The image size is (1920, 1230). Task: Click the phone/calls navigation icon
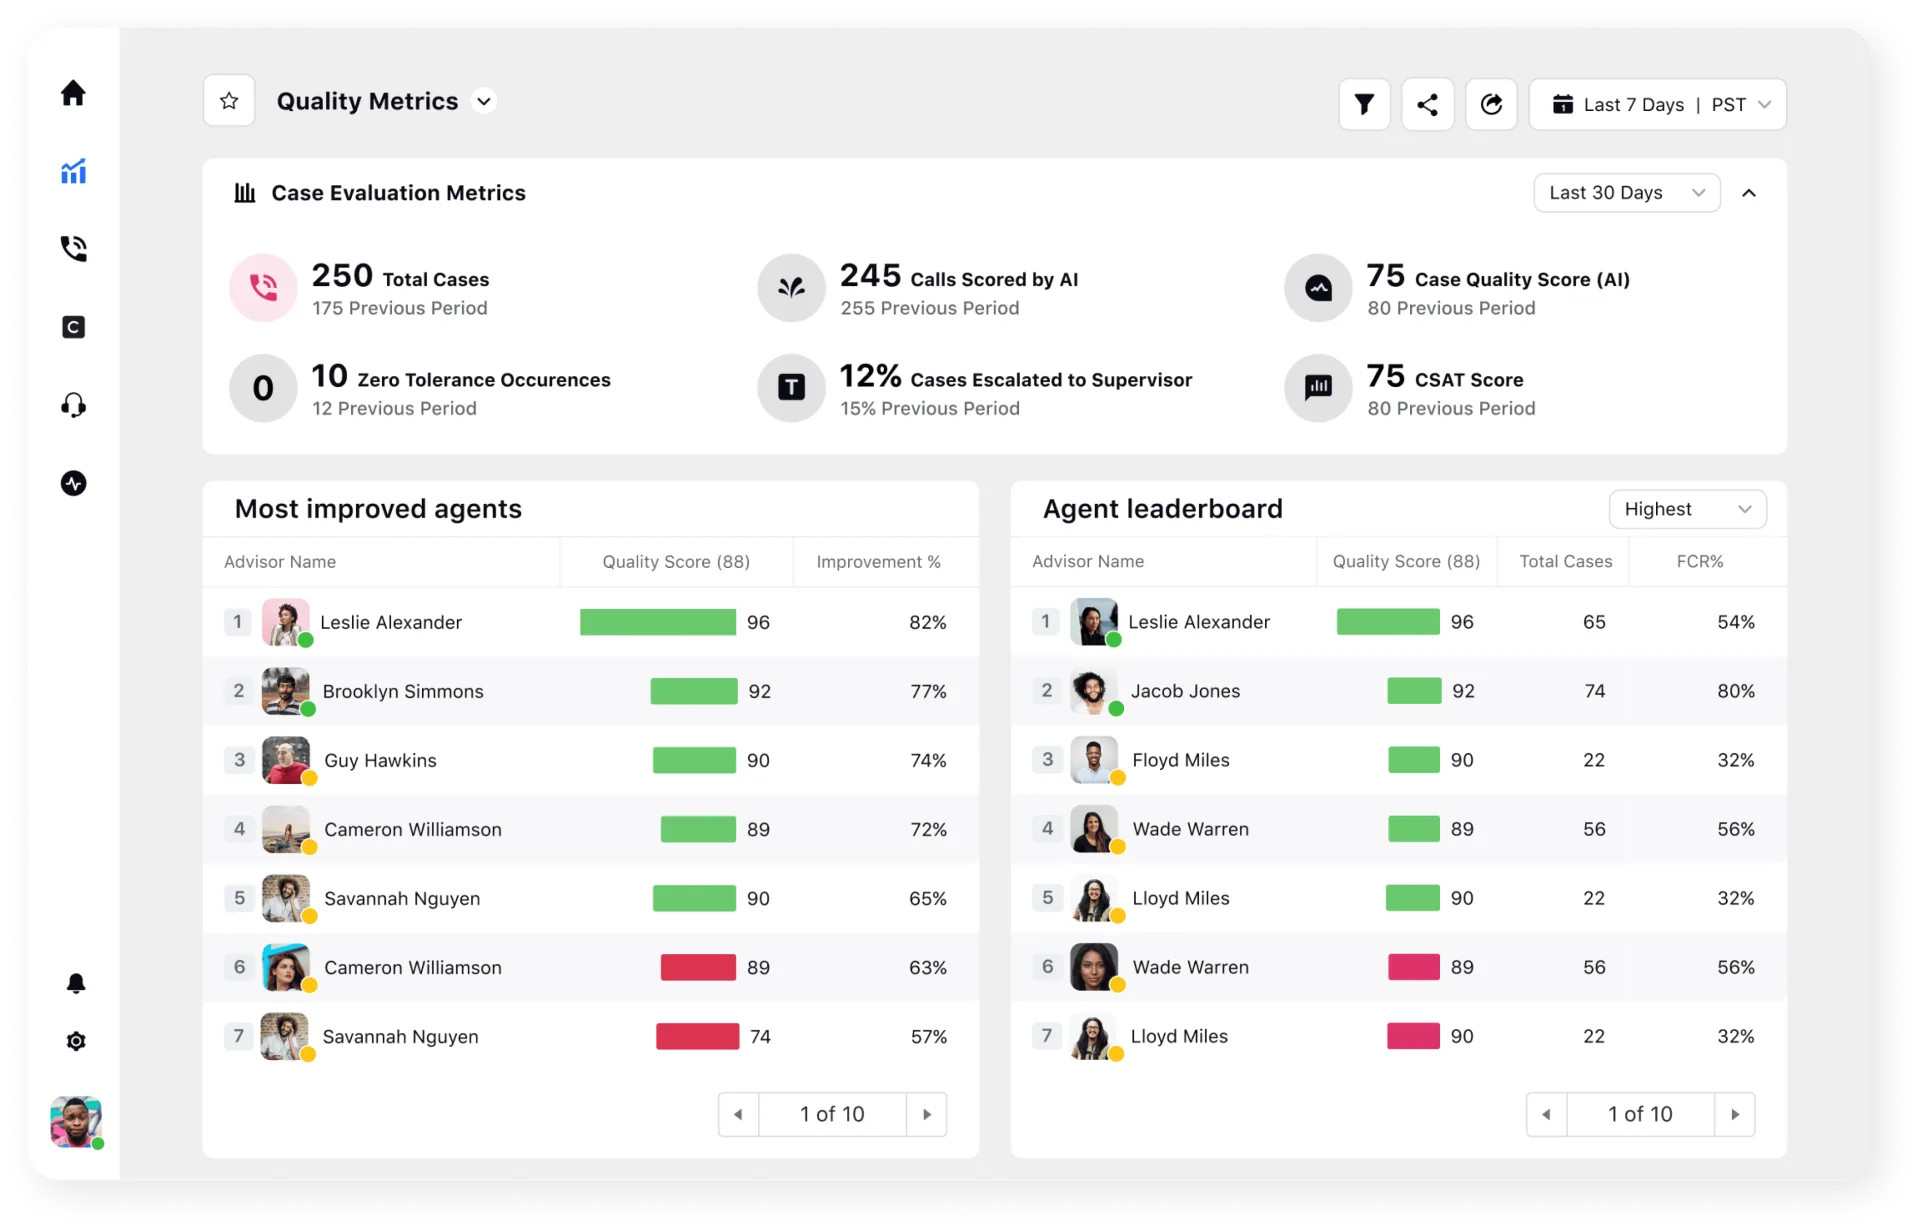coord(76,249)
